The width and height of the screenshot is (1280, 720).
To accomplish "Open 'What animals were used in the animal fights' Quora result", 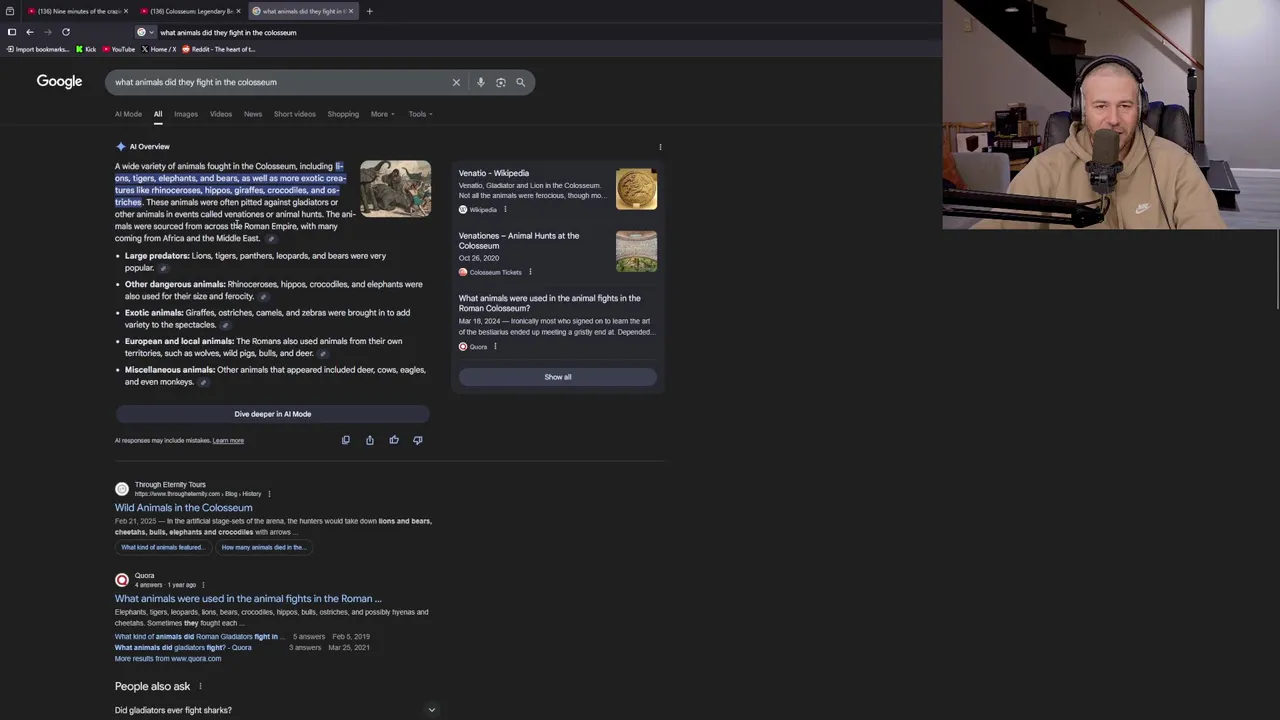I will point(248,599).
